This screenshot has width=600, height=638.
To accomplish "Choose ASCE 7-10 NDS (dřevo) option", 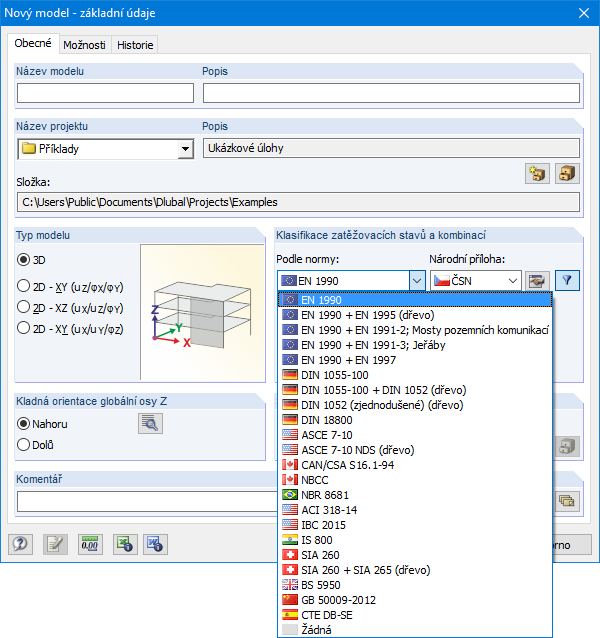I will (415, 450).
